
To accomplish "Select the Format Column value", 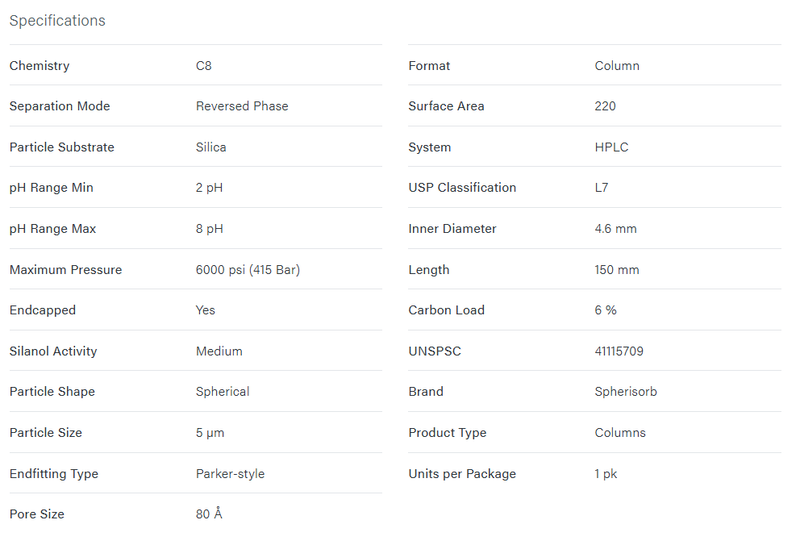I will 617,66.
